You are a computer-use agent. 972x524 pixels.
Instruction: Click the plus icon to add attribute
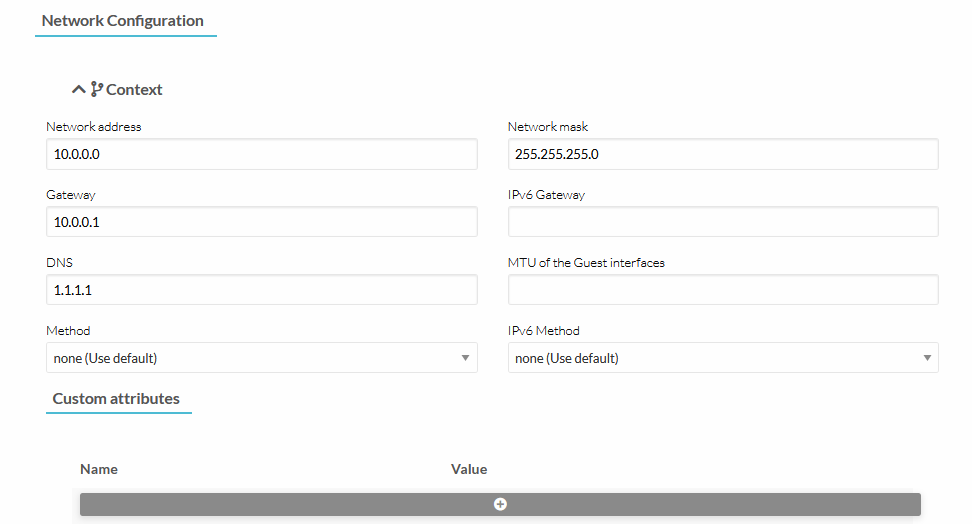(x=500, y=504)
